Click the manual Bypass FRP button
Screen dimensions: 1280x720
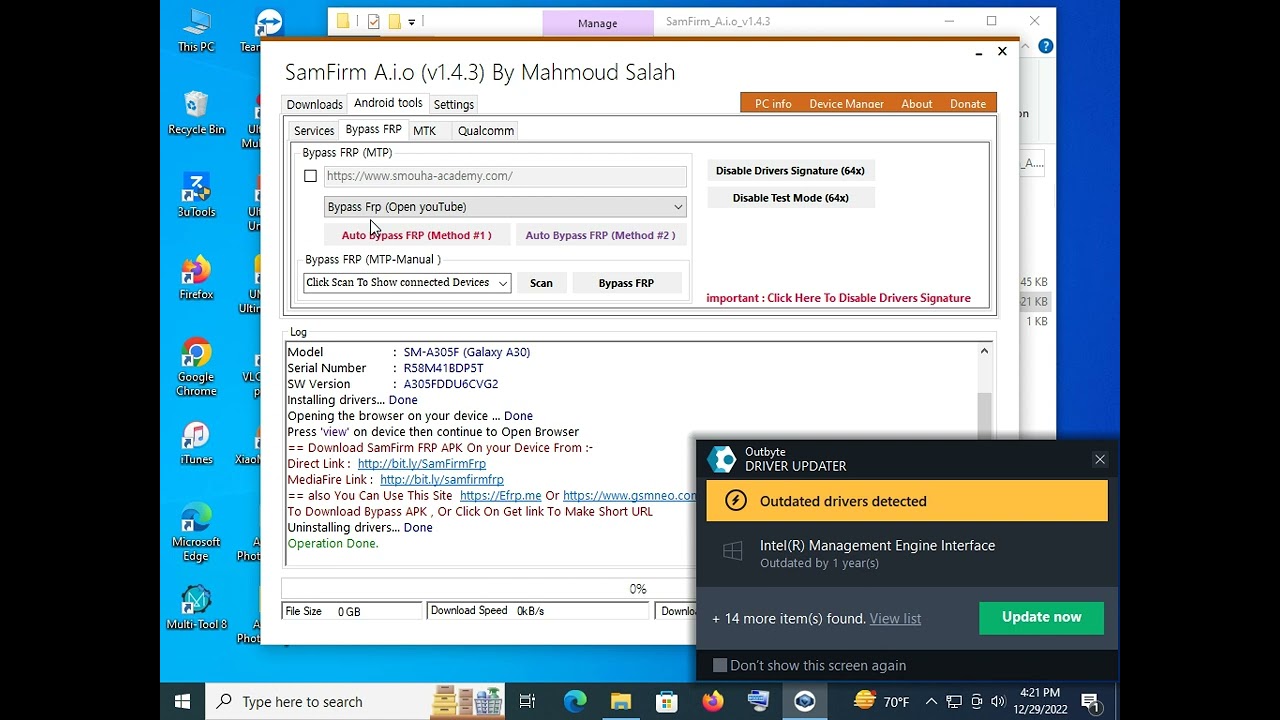tap(626, 283)
